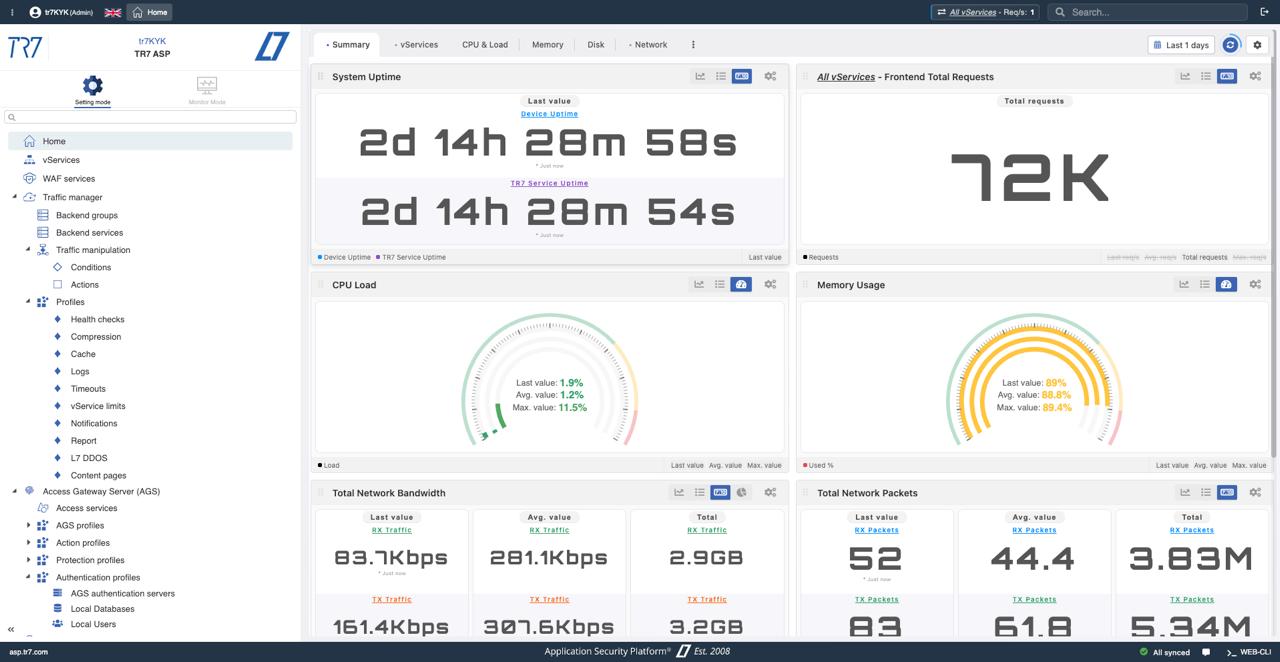Click the logout icon in top bar
Screen dimensions: 1280x662
[1265, 12]
